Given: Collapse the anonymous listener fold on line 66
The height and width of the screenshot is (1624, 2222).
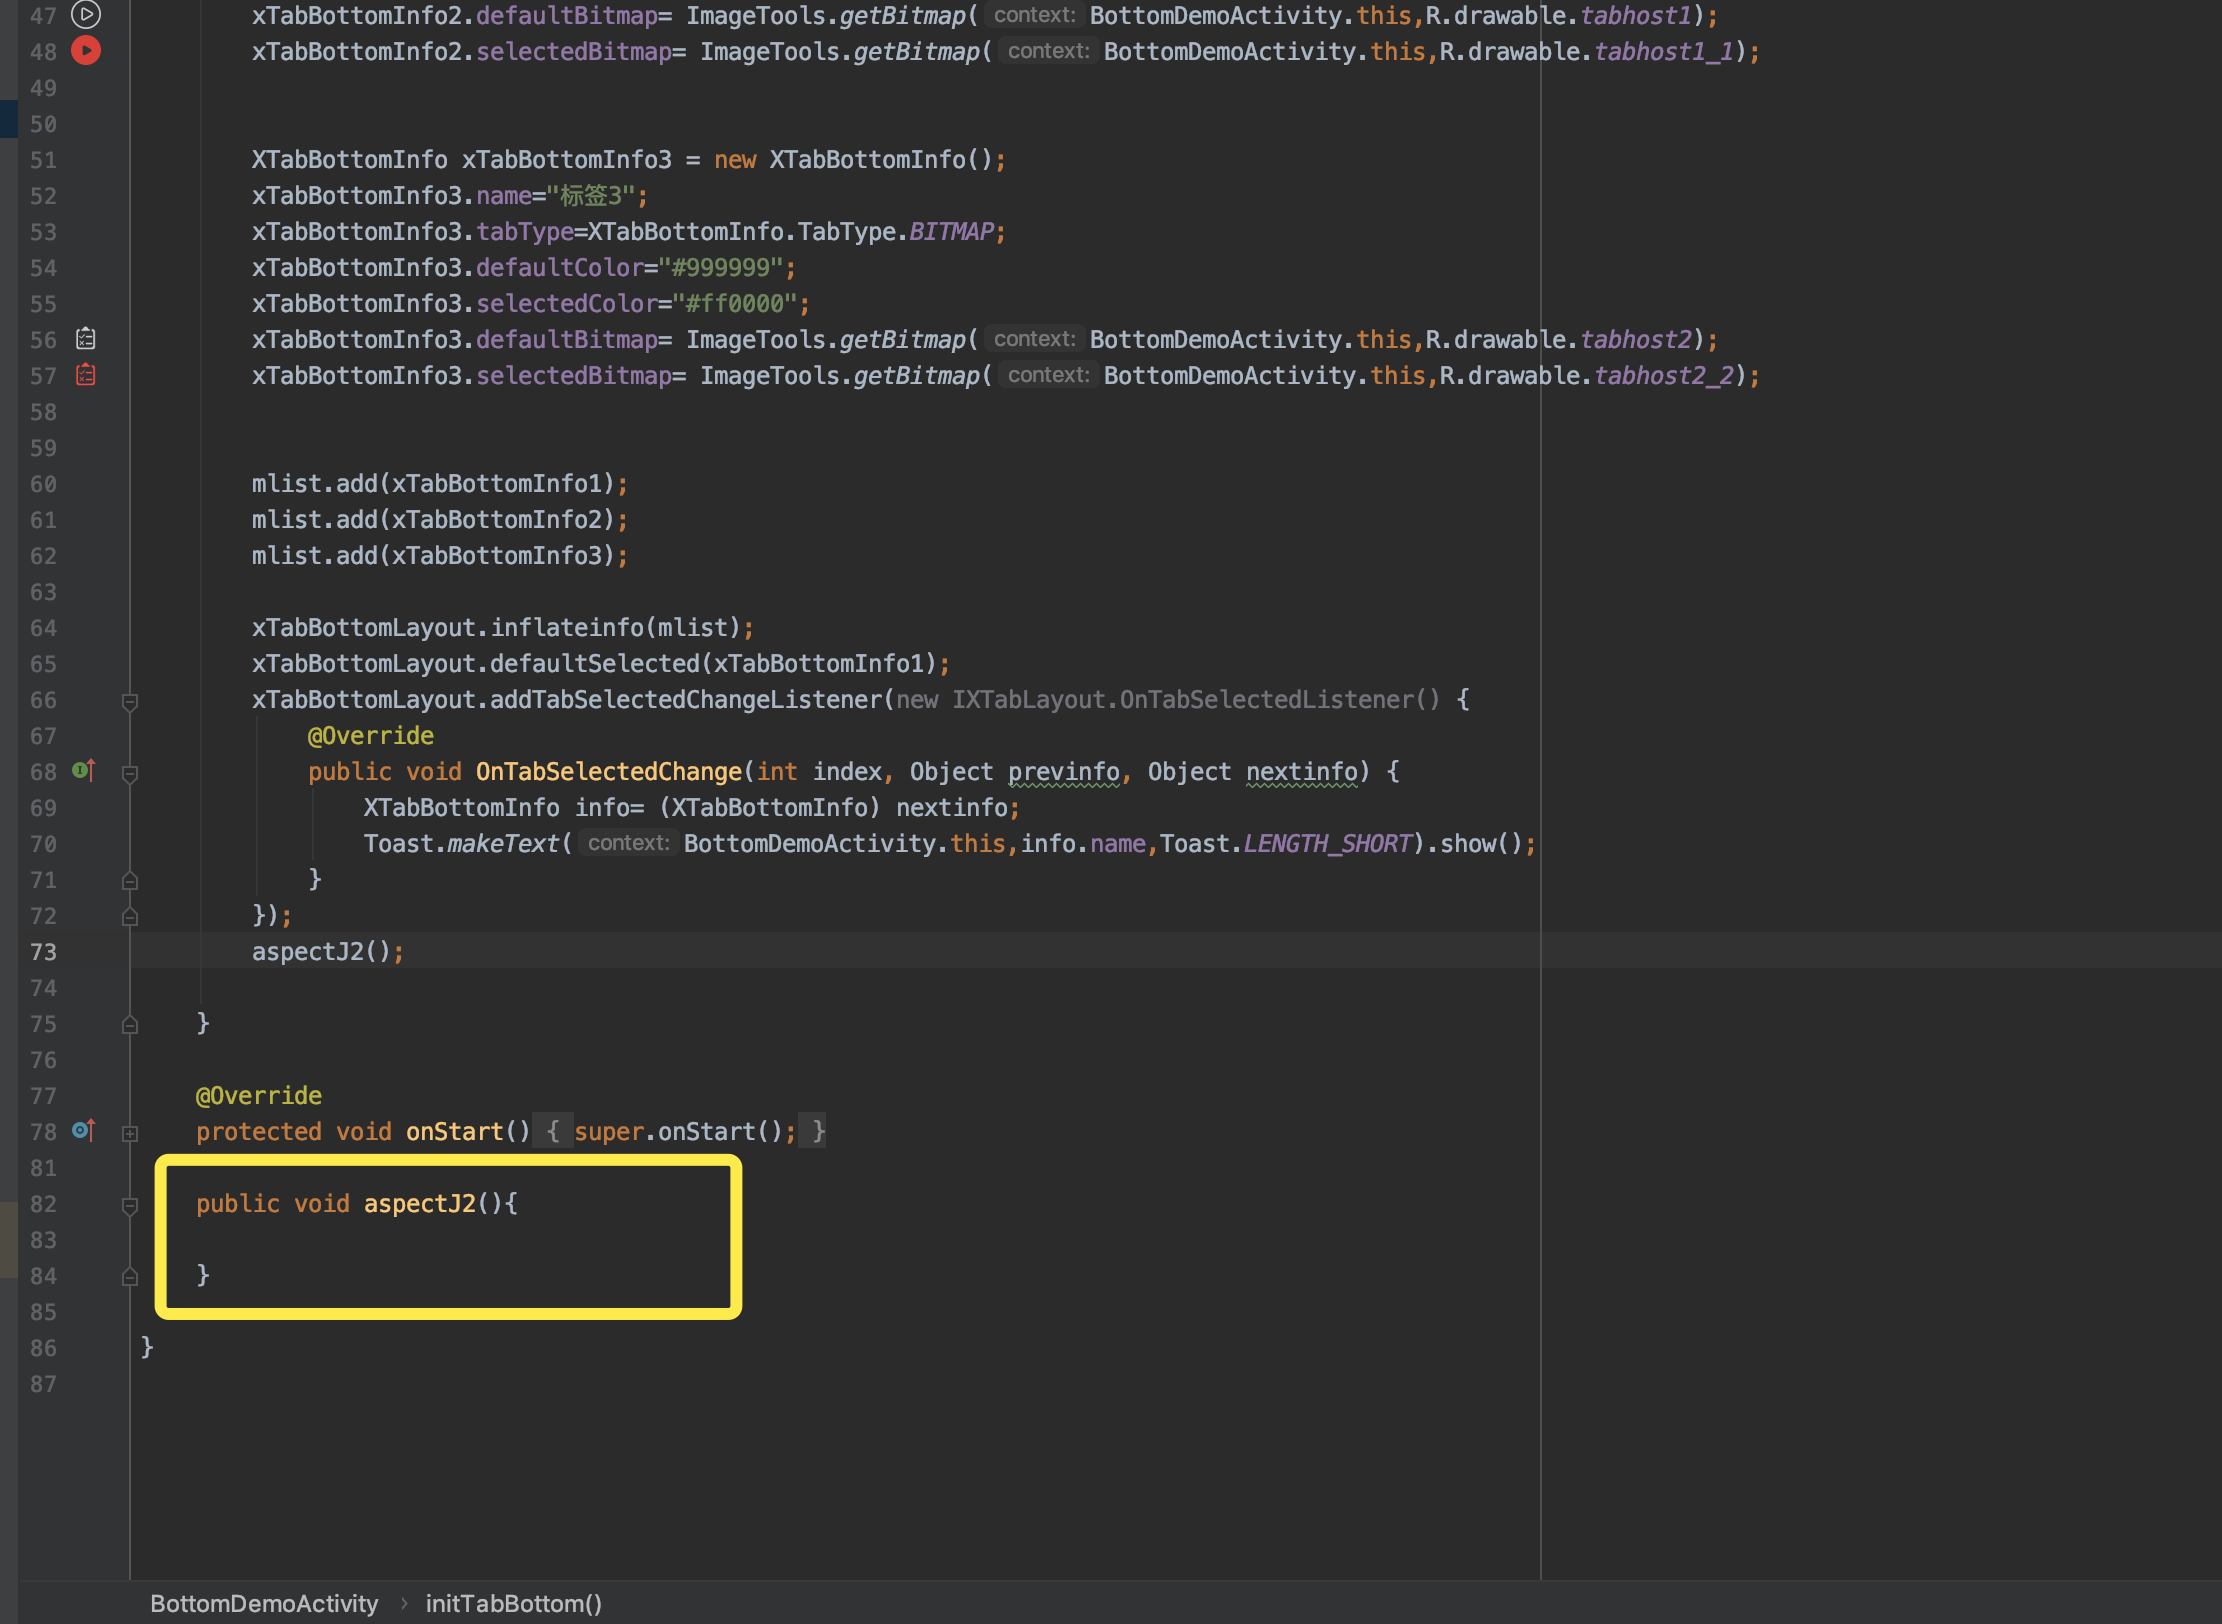Looking at the screenshot, I should [130, 701].
